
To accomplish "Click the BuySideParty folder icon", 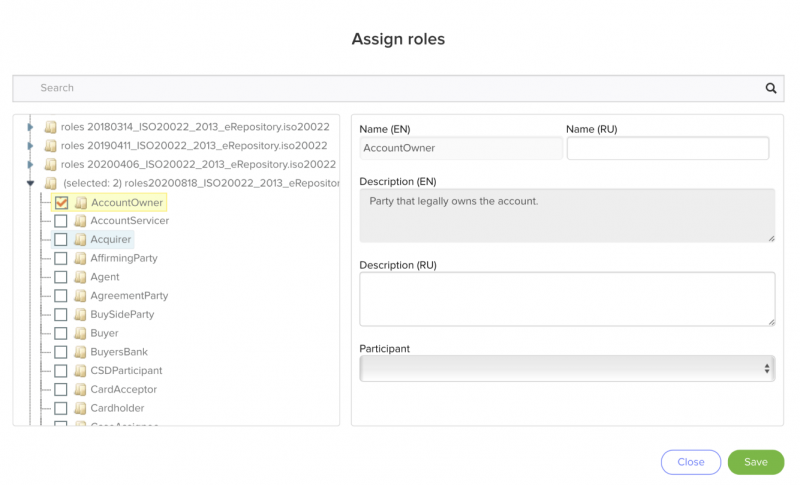I will pyautogui.click(x=80, y=315).
